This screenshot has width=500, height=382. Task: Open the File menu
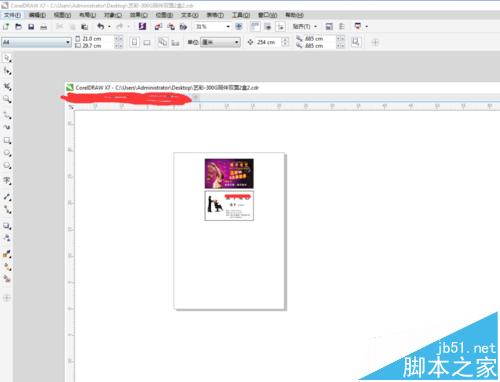pyautogui.click(x=12, y=15)
